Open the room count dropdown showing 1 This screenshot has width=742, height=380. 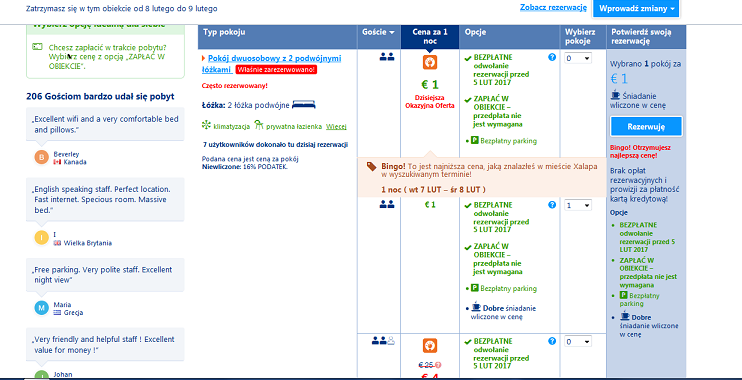578,206
